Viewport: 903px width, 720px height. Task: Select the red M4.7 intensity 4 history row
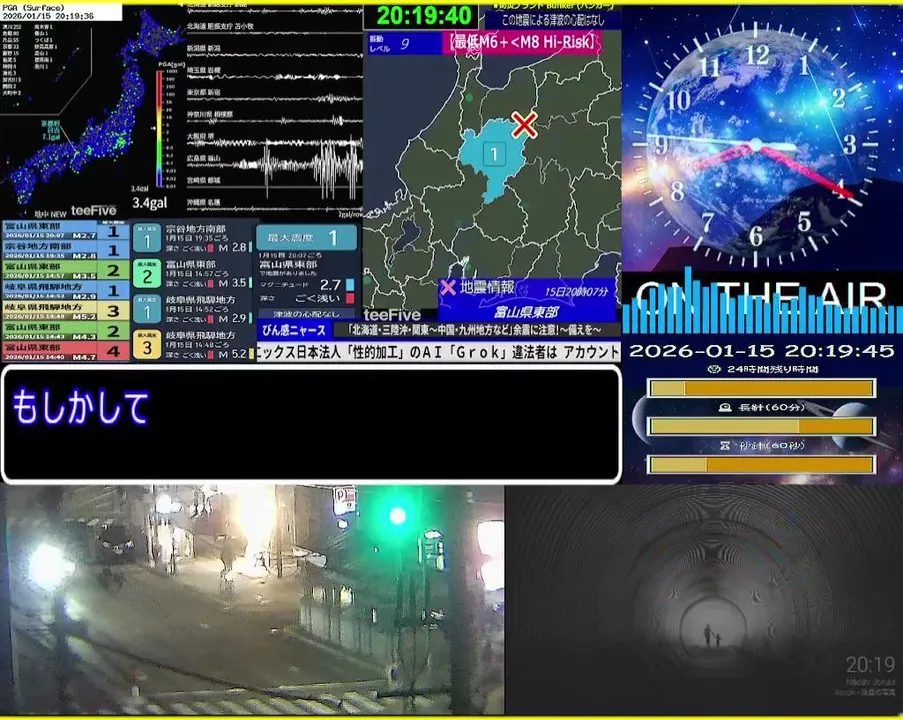pos(65,351)
